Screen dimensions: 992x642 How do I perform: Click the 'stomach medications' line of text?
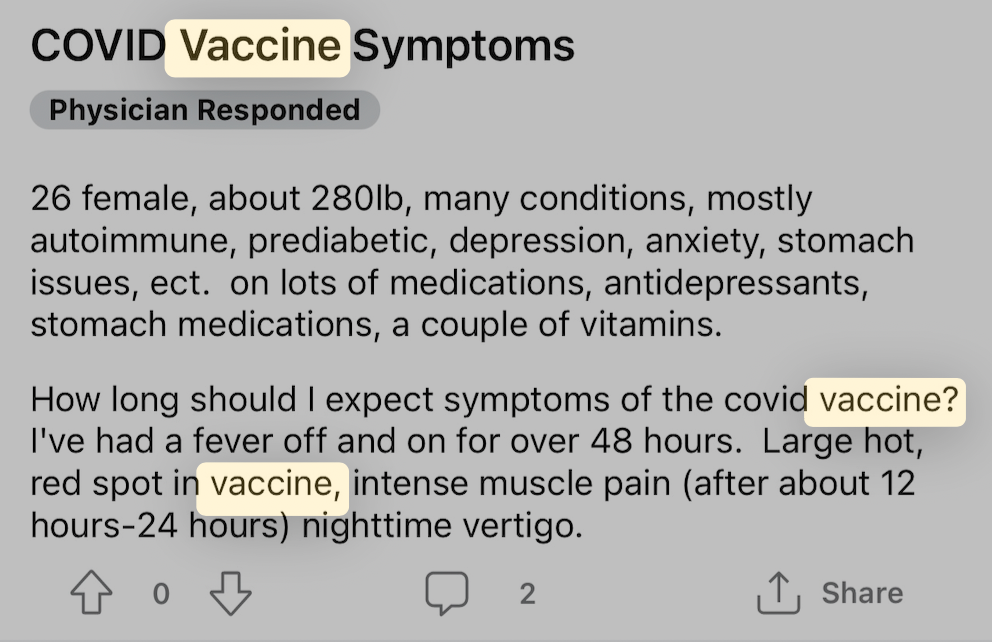click(376, 324)
